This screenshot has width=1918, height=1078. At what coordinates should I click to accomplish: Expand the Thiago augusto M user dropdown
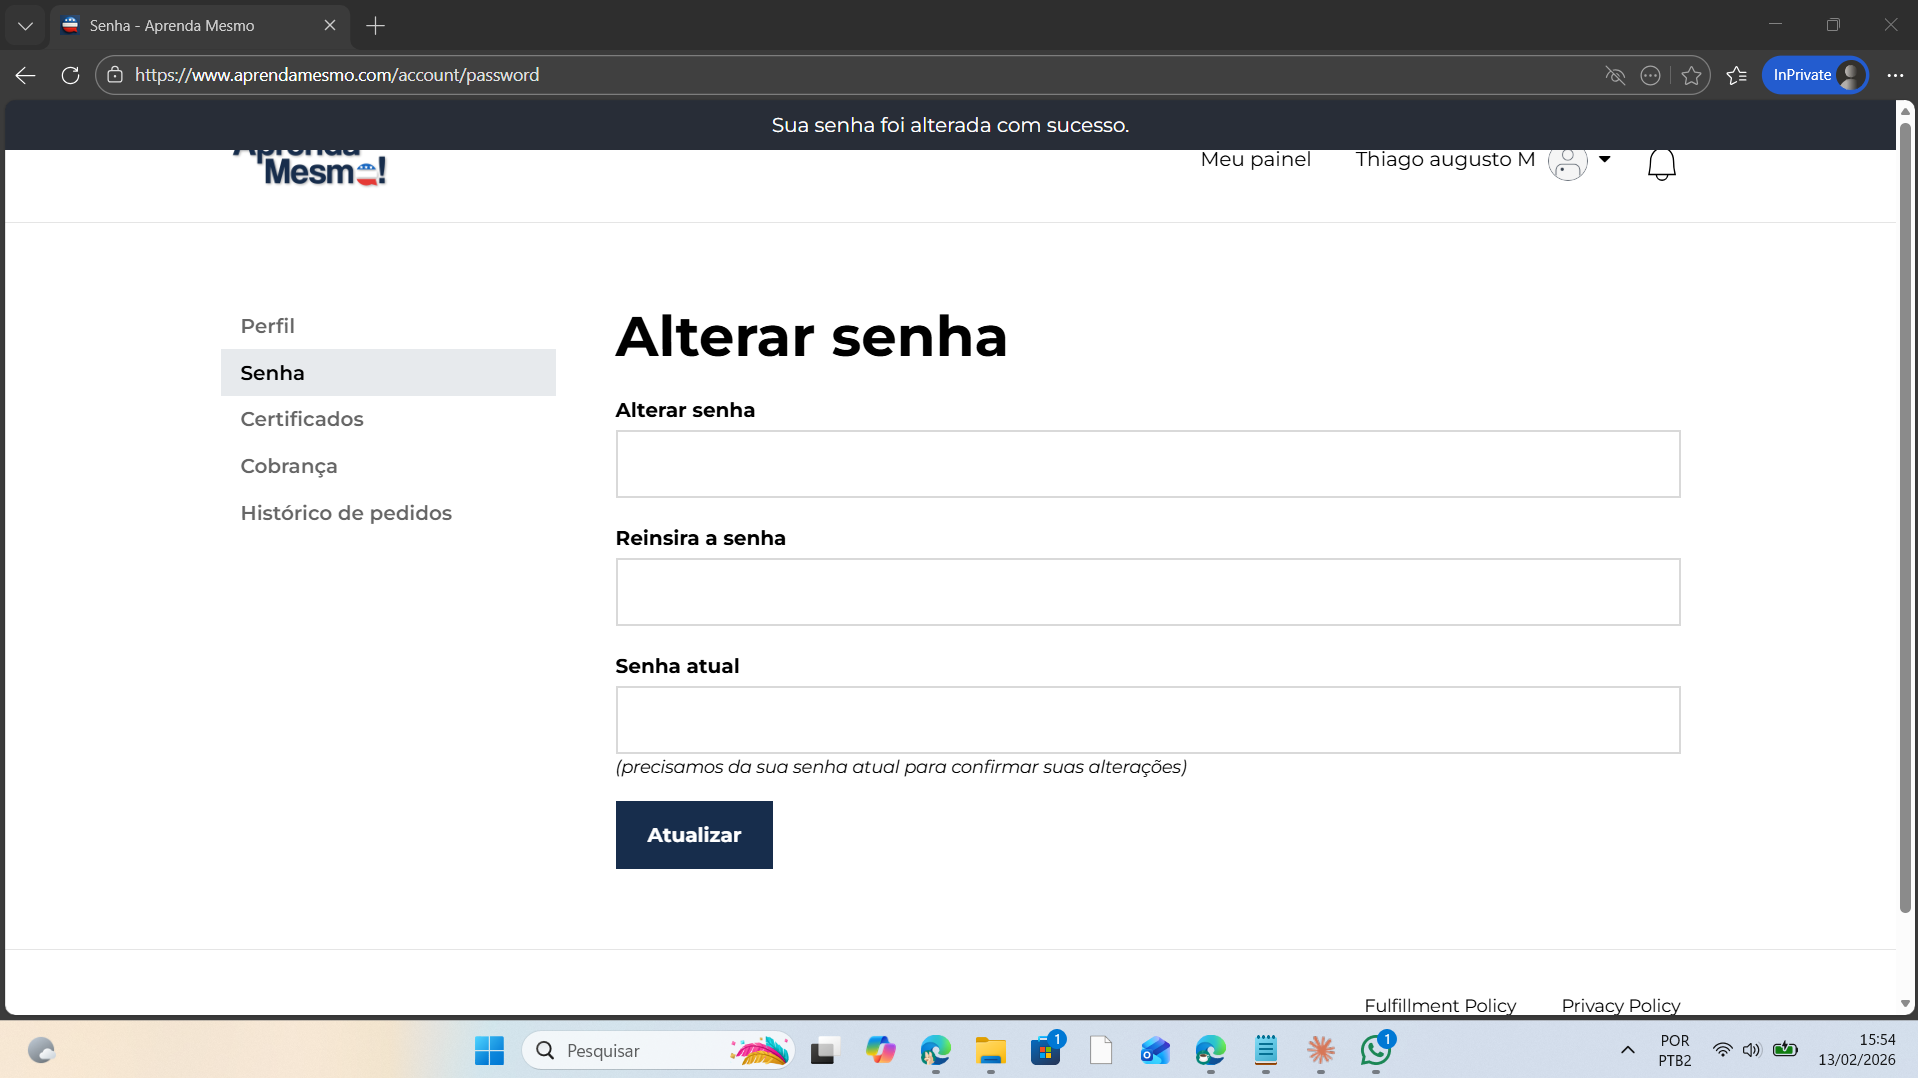1604,160
